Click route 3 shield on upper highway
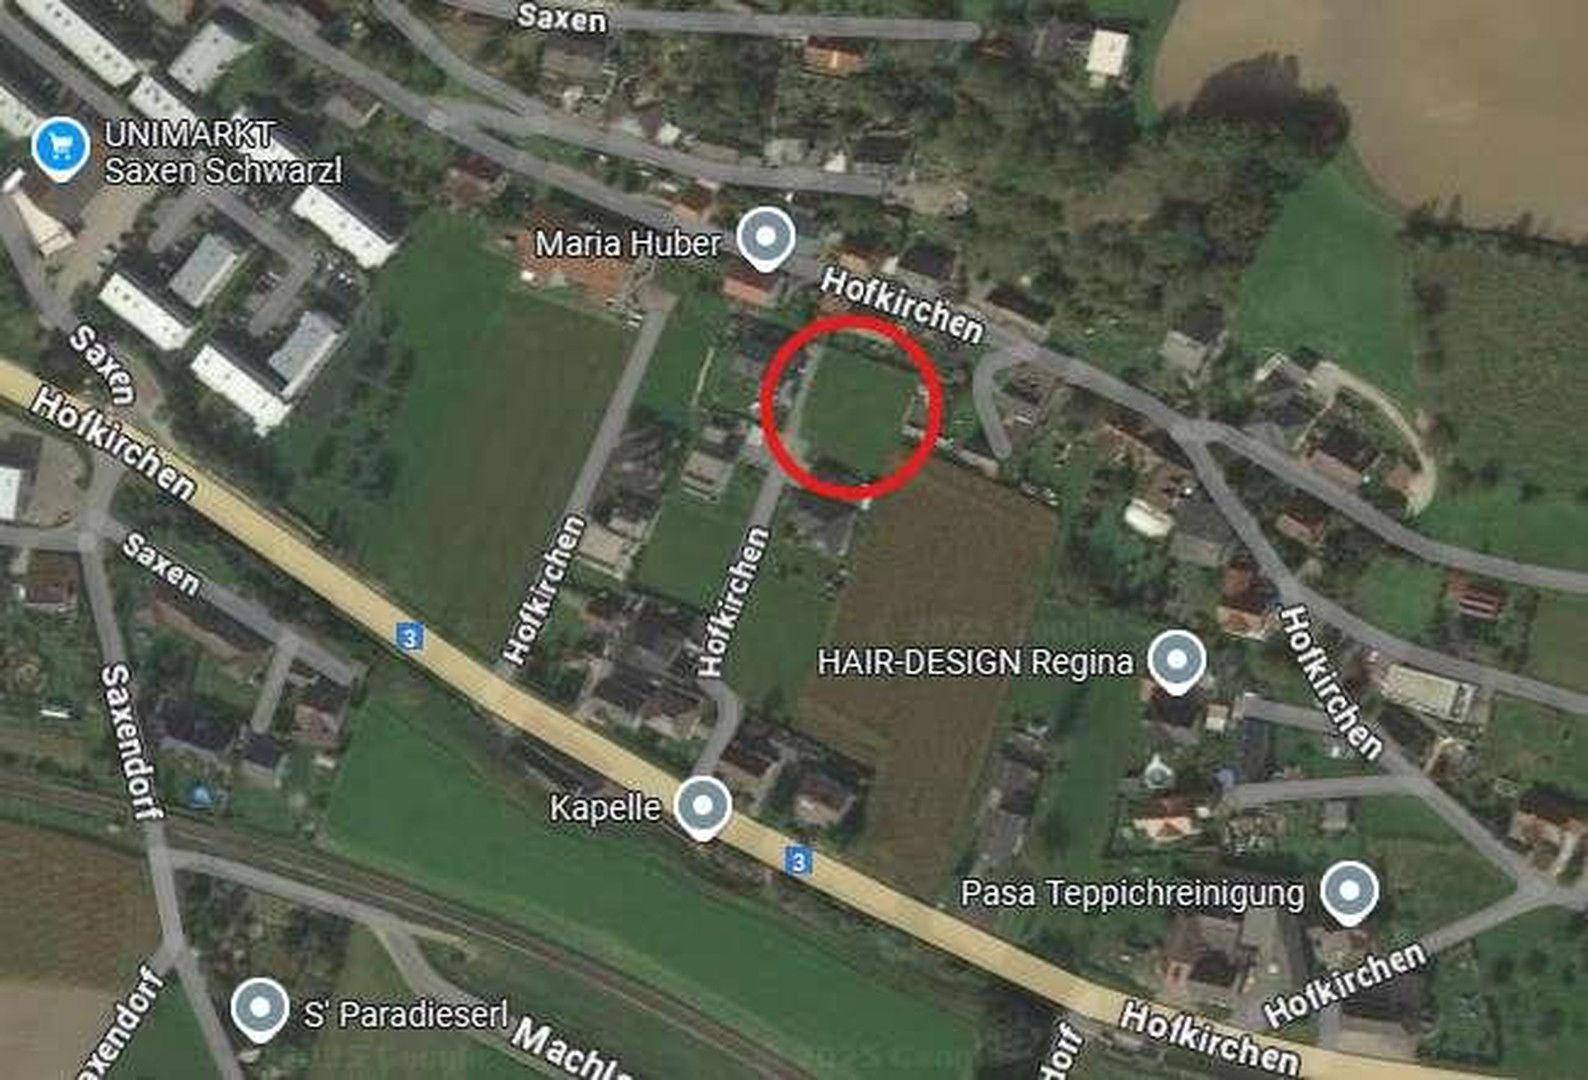Screen dimensions: 1588x1080 (407, 637)
